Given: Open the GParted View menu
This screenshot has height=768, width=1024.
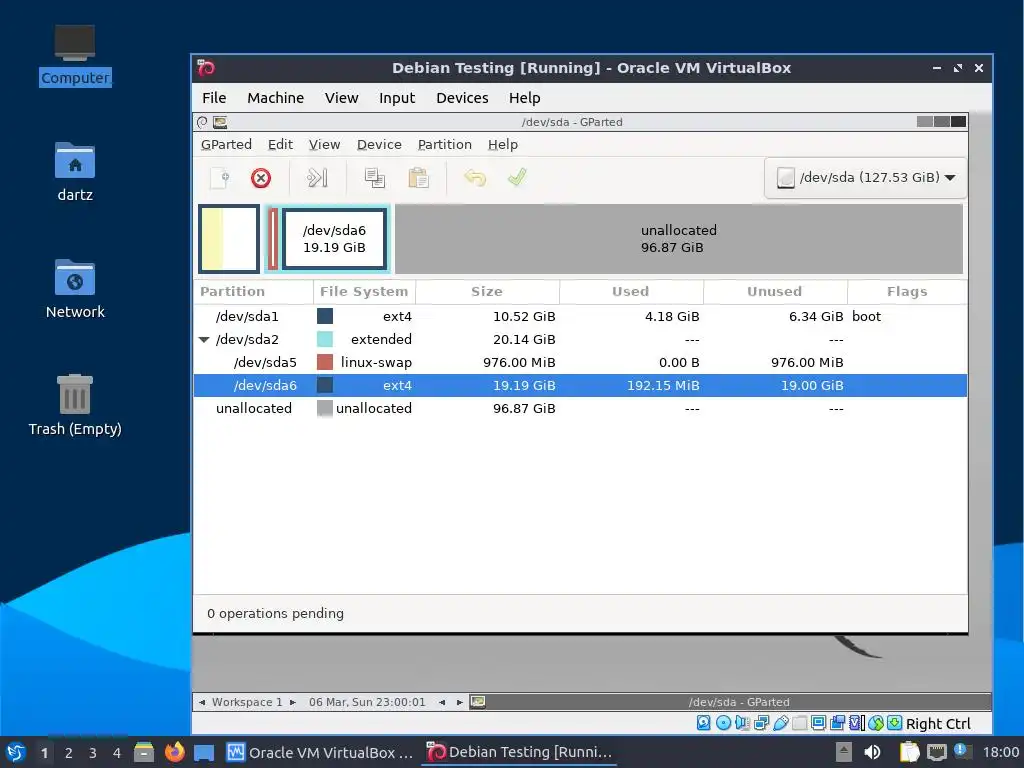Looking at the screenshot, I should click(x=324, y=144).
